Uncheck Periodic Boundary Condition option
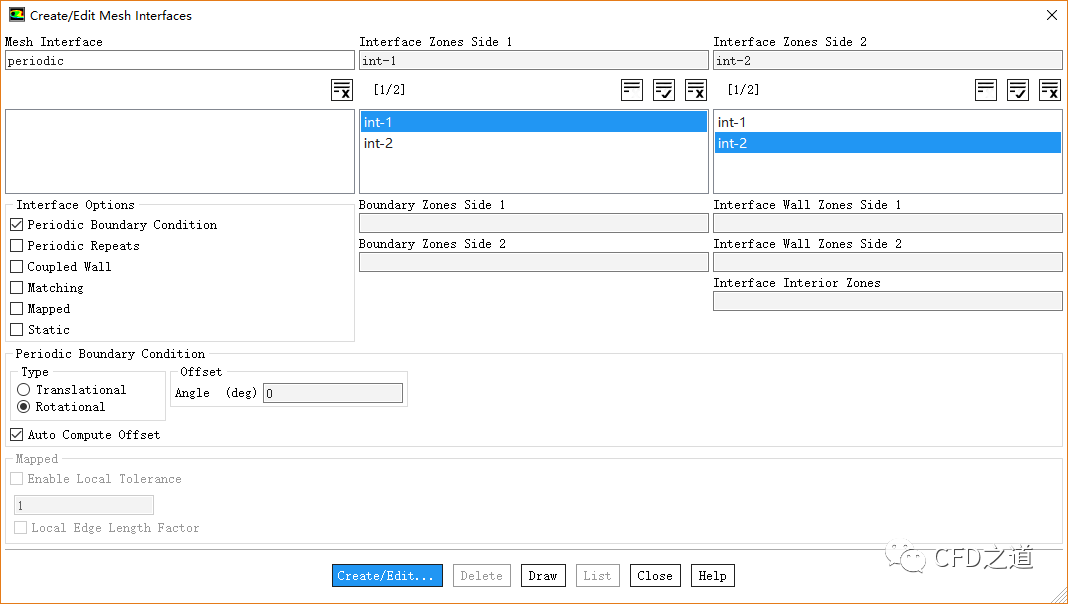 (x=17, y=225)
